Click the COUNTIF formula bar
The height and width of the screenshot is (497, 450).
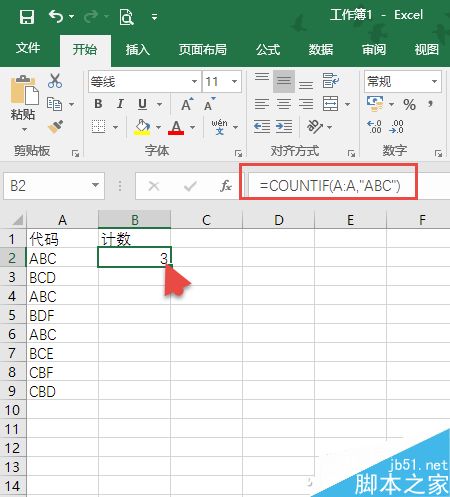[348, 186]
